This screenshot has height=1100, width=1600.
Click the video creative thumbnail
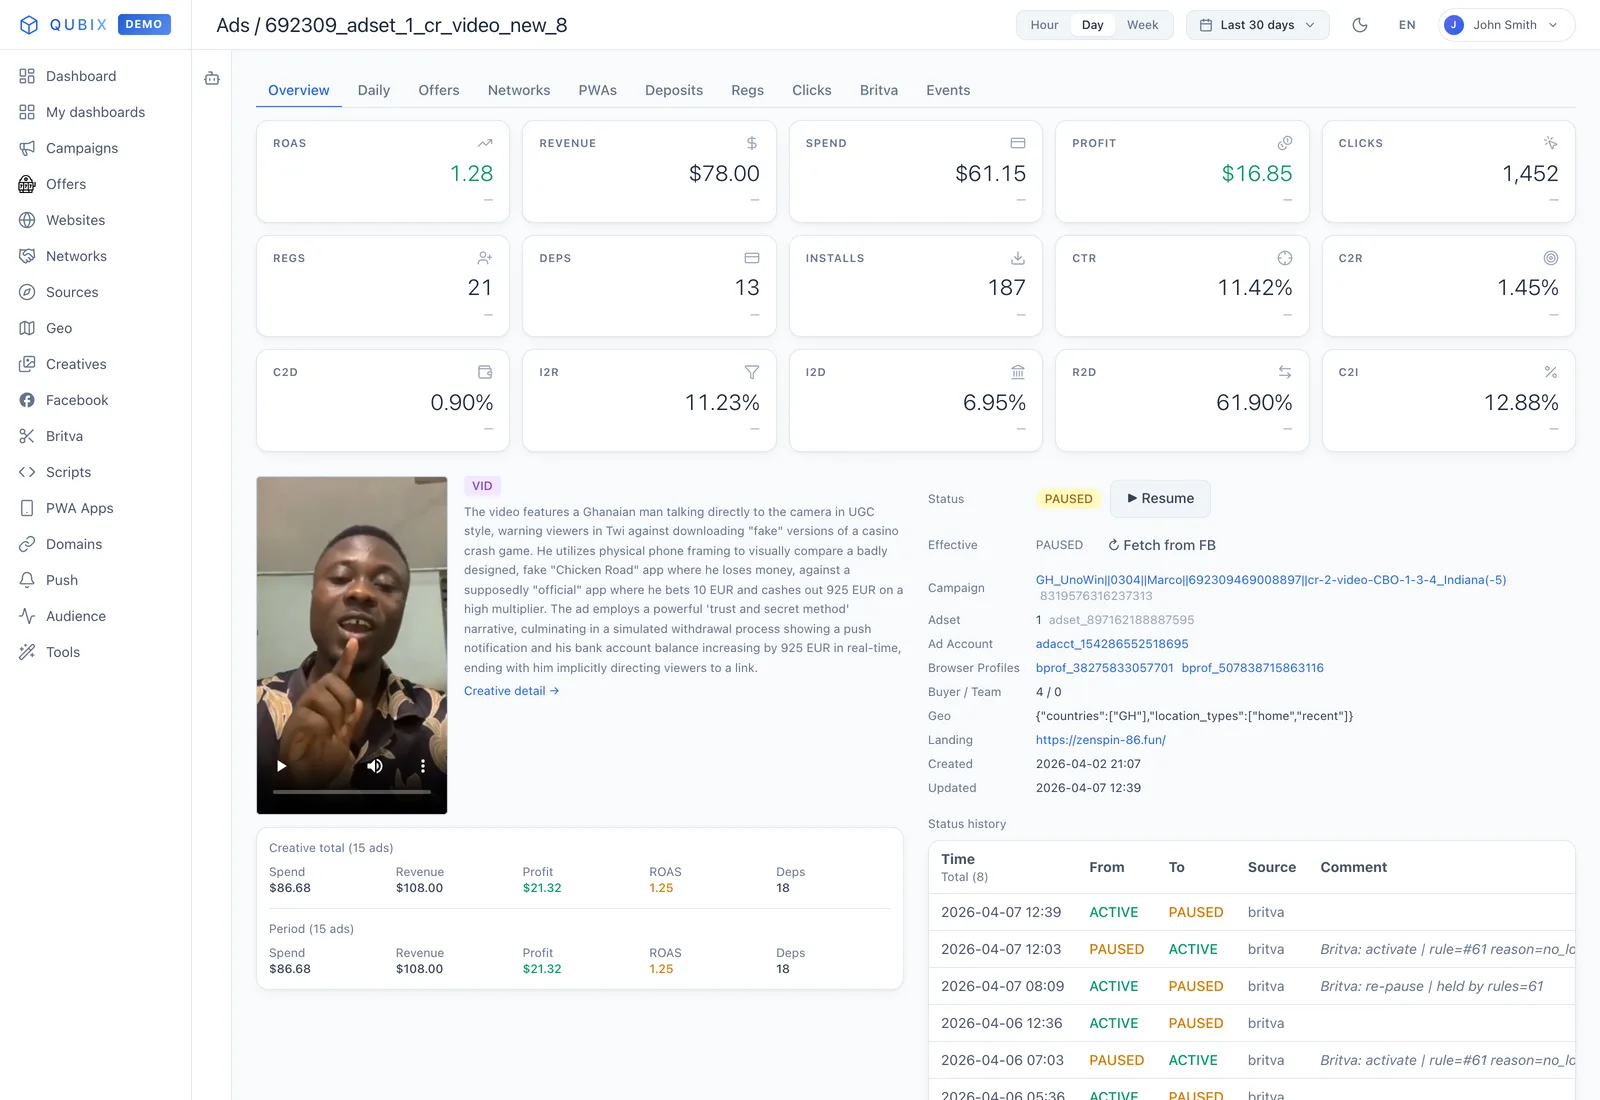(x=352, y=645)
